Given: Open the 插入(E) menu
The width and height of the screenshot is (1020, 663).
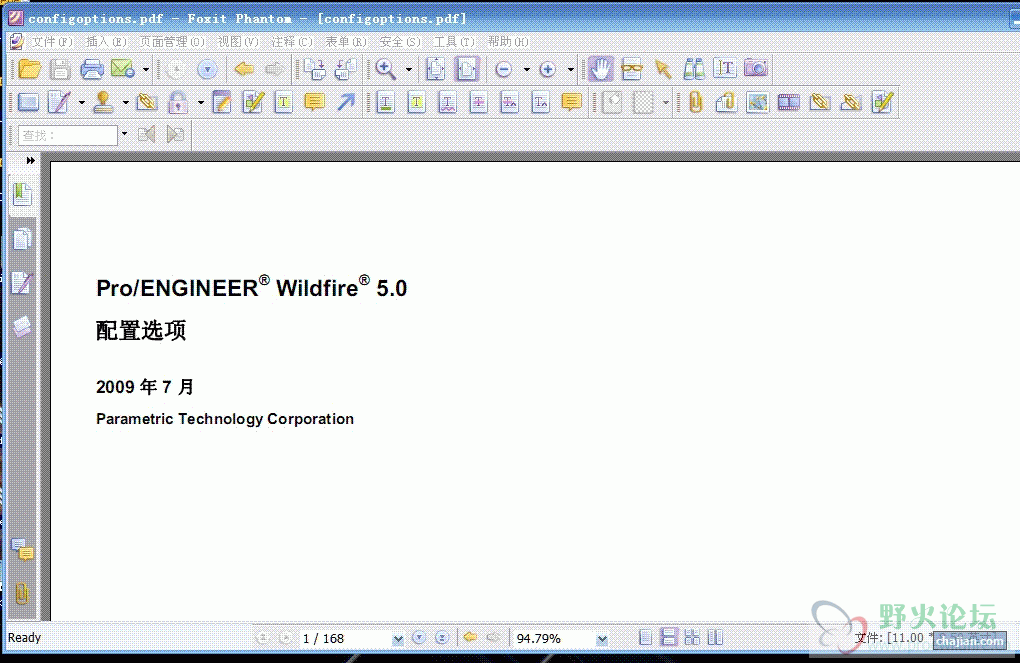Looking at the screenshot, I should [x=106, y=42].
